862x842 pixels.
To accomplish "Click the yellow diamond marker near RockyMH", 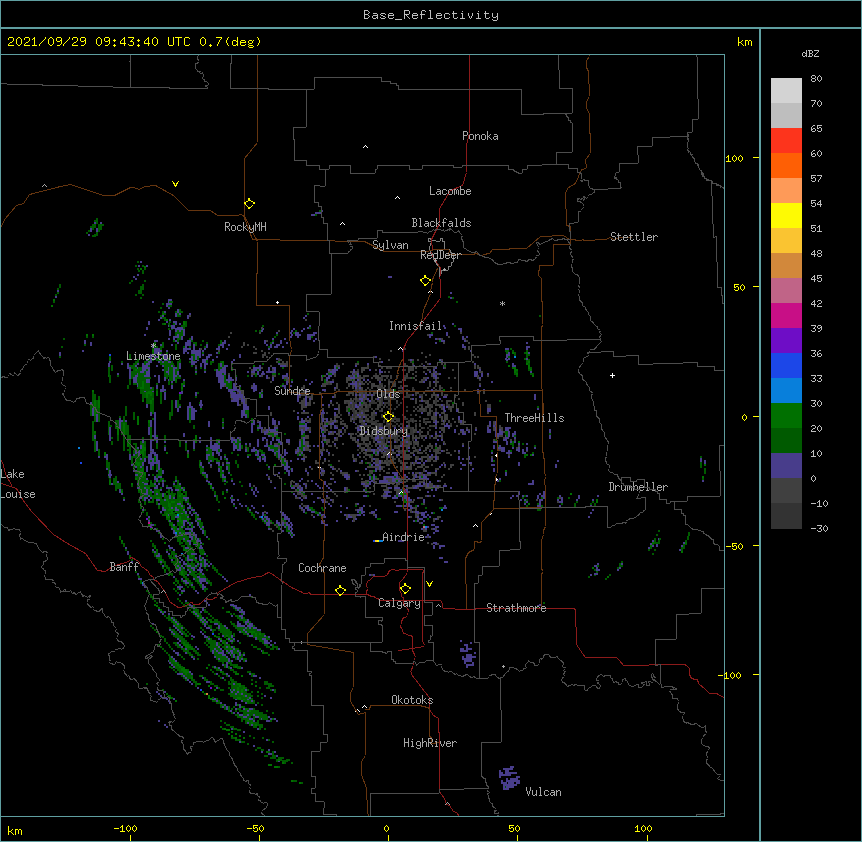I will [x=250, y=204].
